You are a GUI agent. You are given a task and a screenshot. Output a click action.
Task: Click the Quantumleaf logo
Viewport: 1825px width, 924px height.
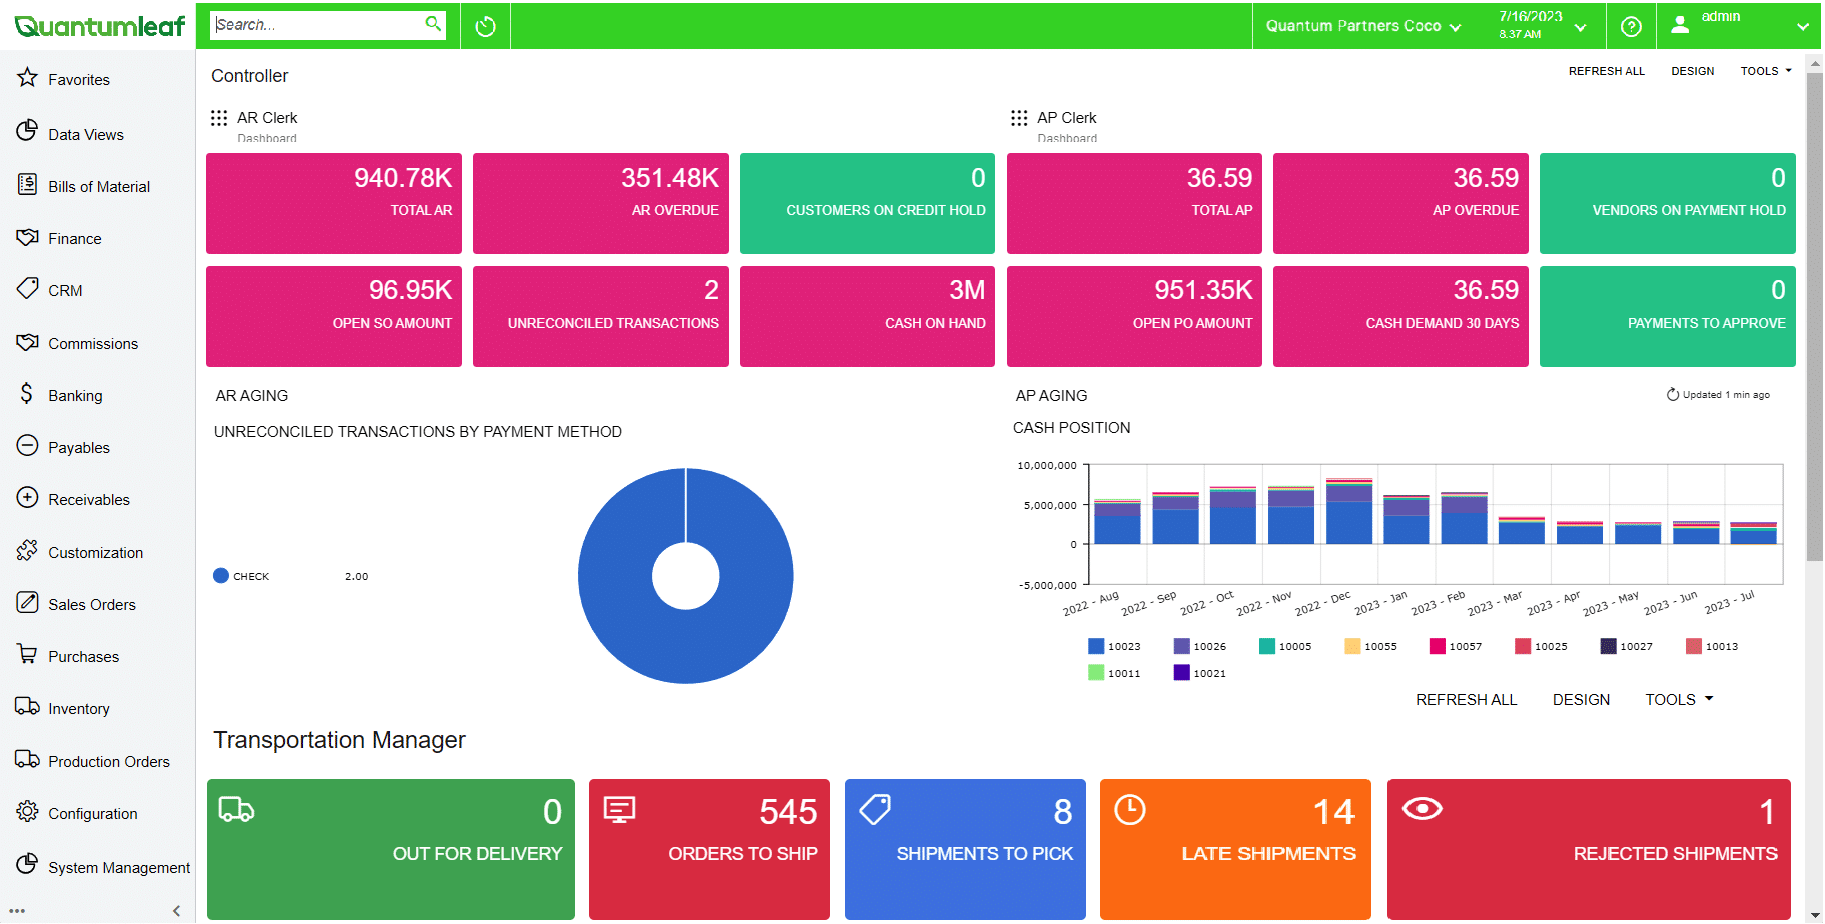coord(99,26)
